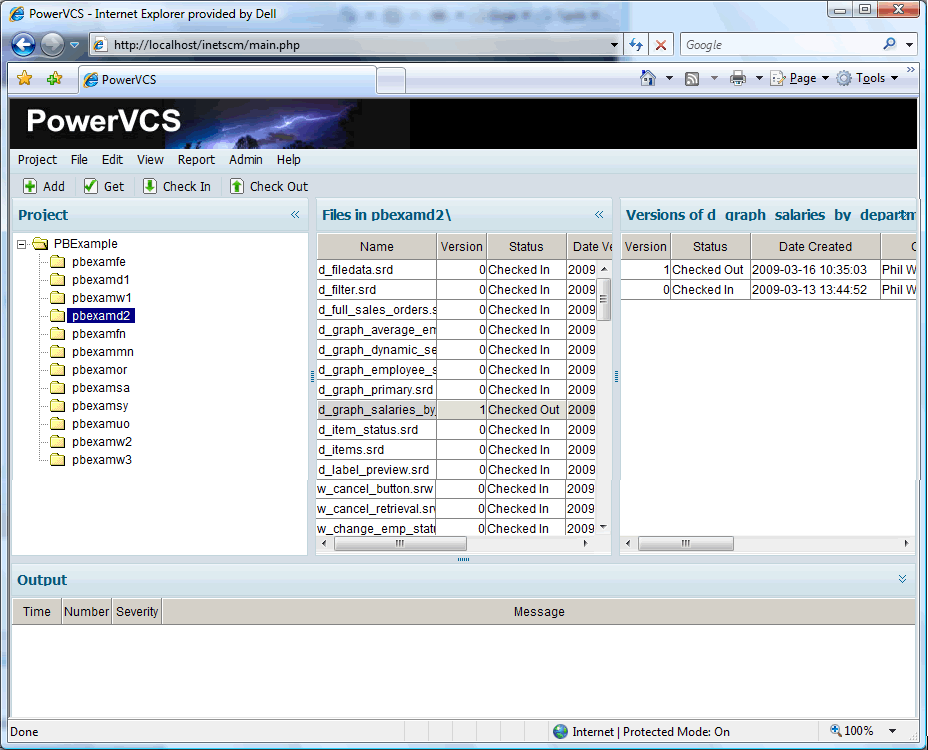Open the File menu
Image resolution: width=928 pixels, height=750 pixels.
pos(79,160)
